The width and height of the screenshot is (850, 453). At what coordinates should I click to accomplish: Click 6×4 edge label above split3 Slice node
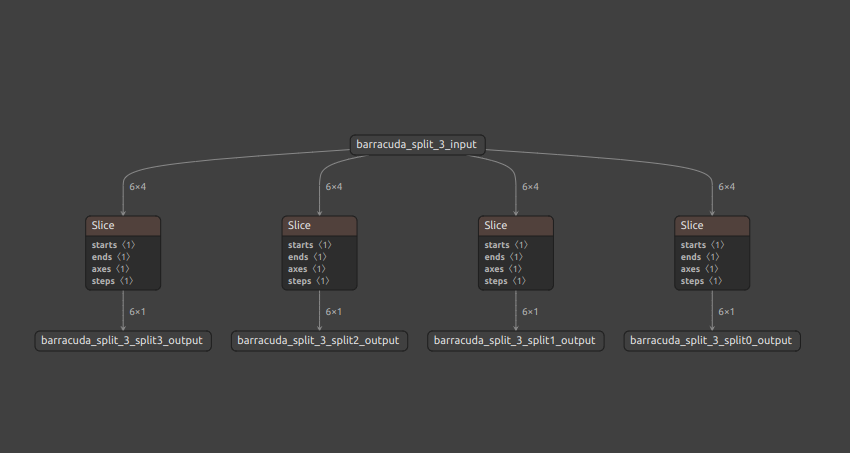click(x=138, y=187)
